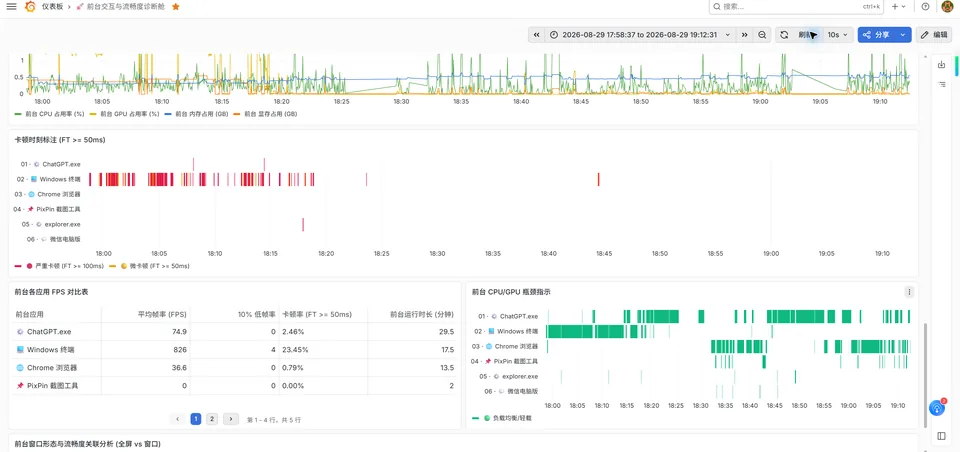
Task: Open 卡顿时刻标注 (FT >= 50ms) panel title
Action: [x=59, y=140]
